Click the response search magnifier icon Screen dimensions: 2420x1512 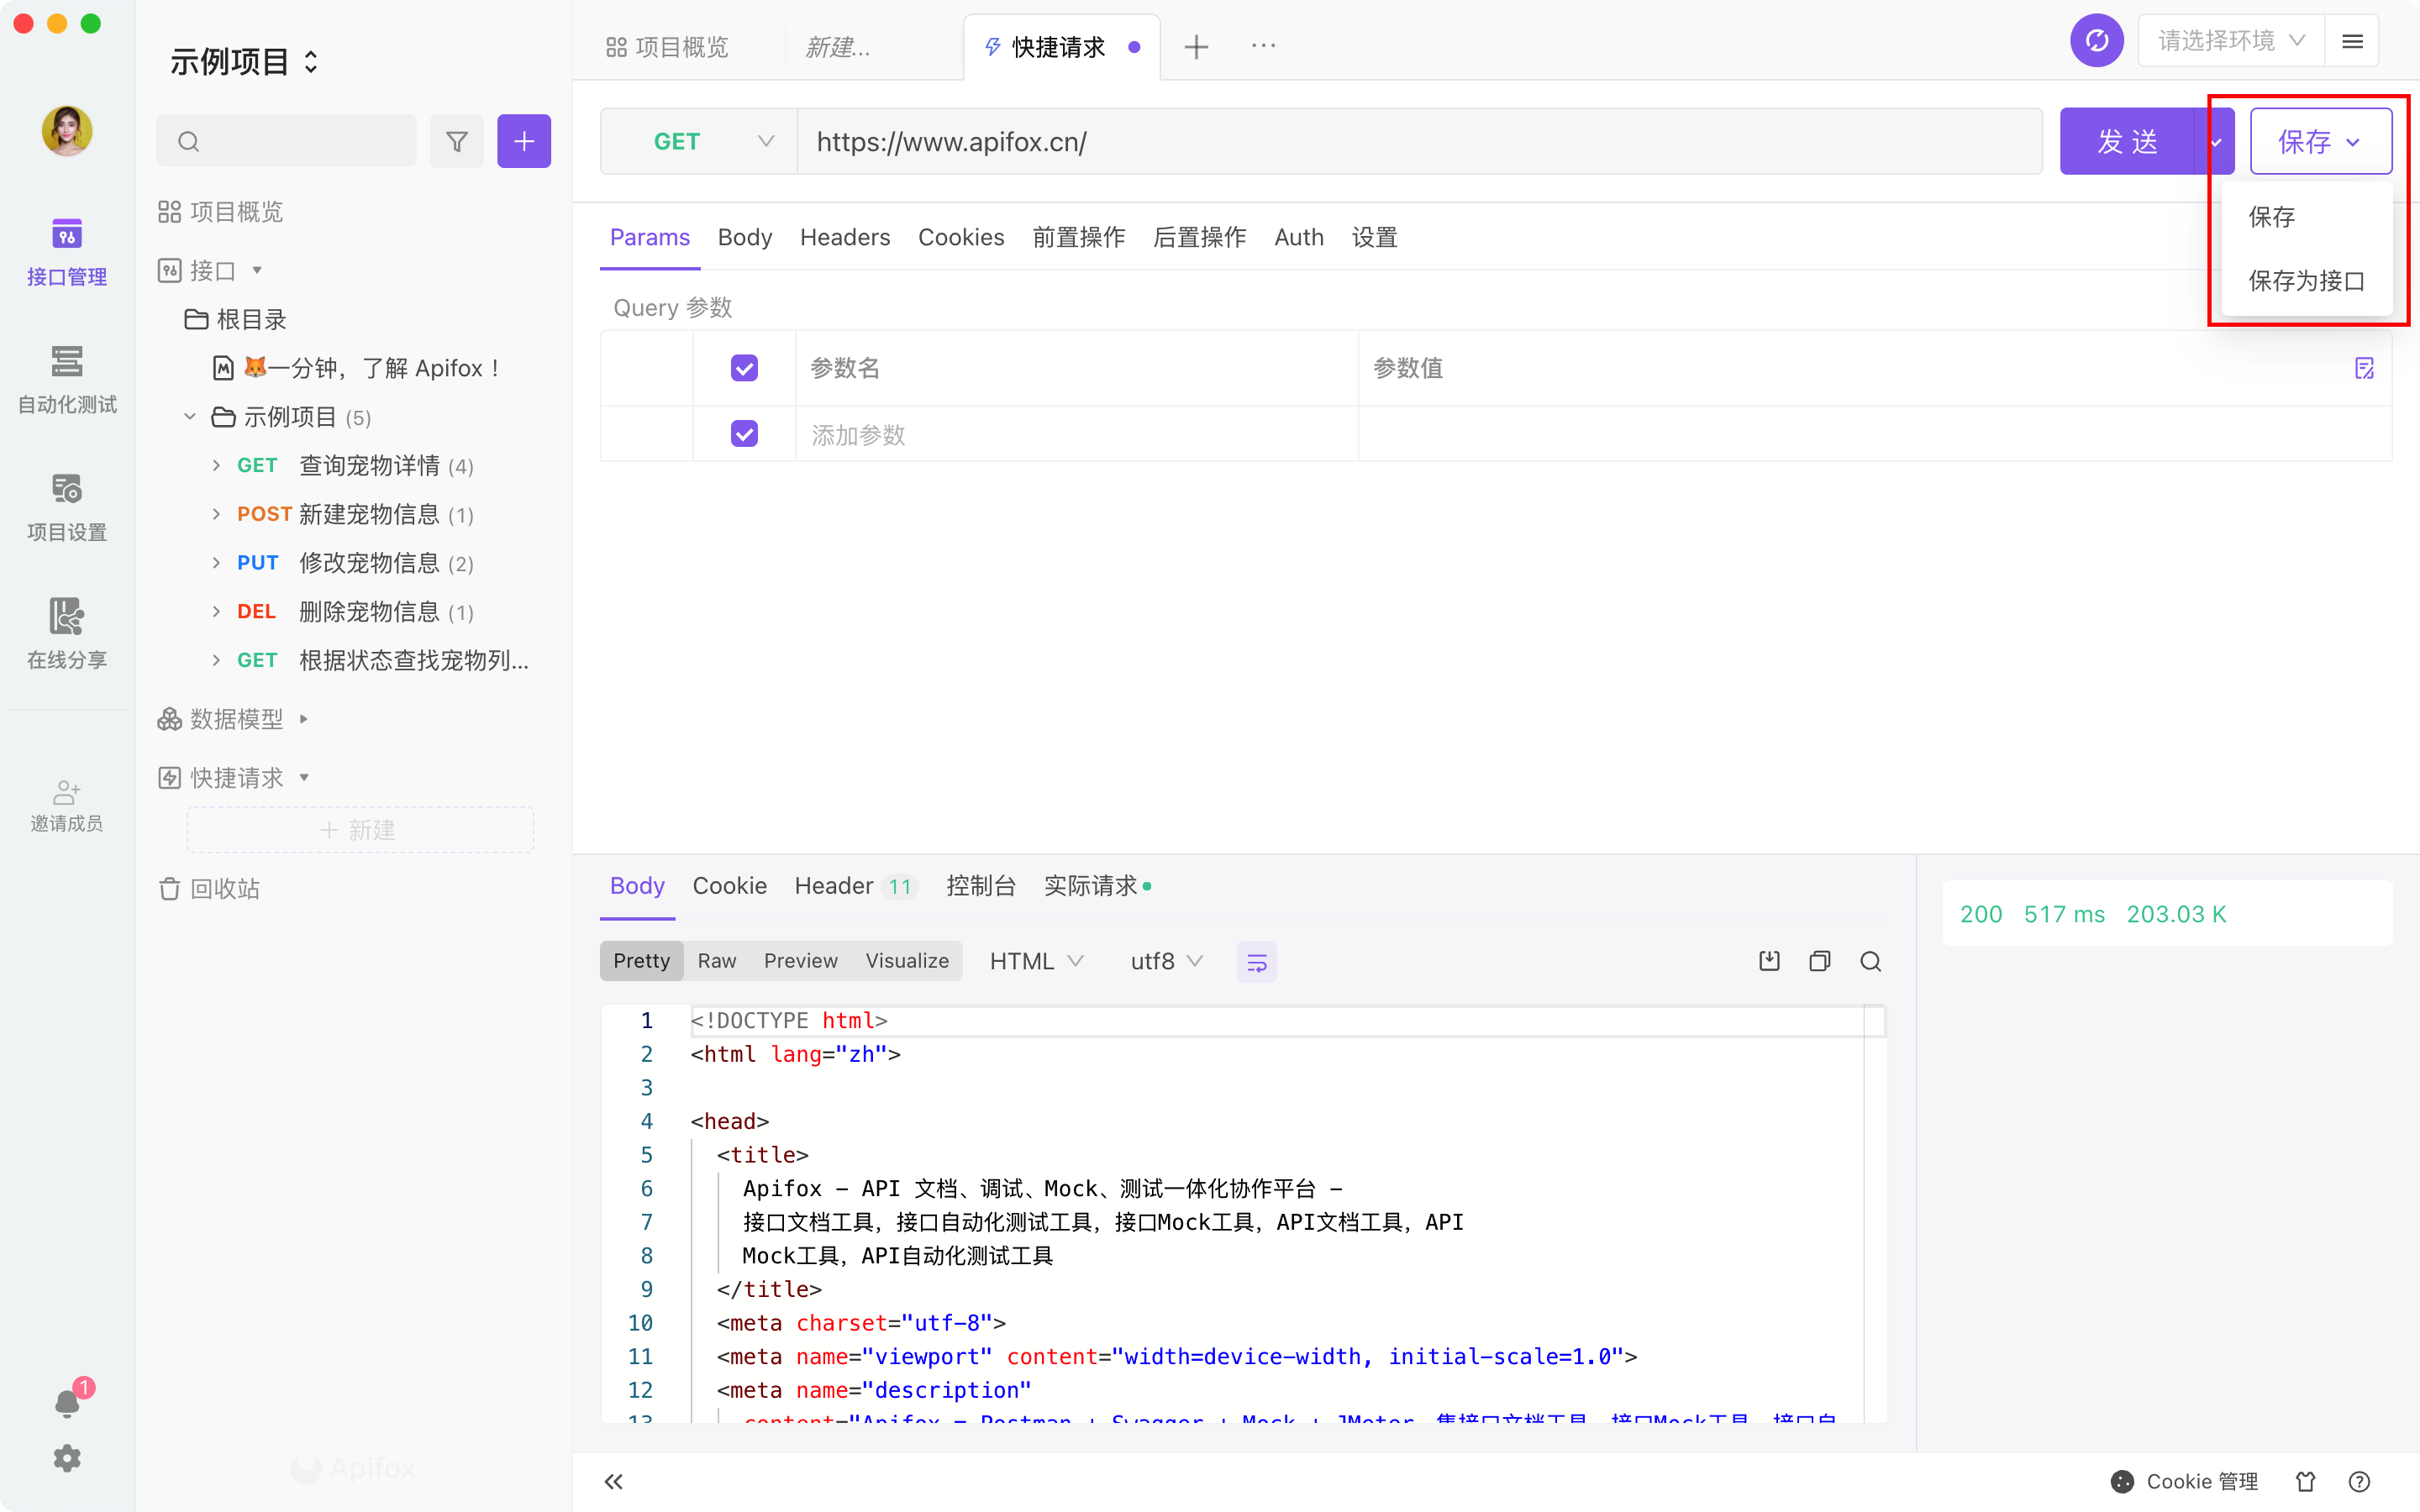point(1870,961)
